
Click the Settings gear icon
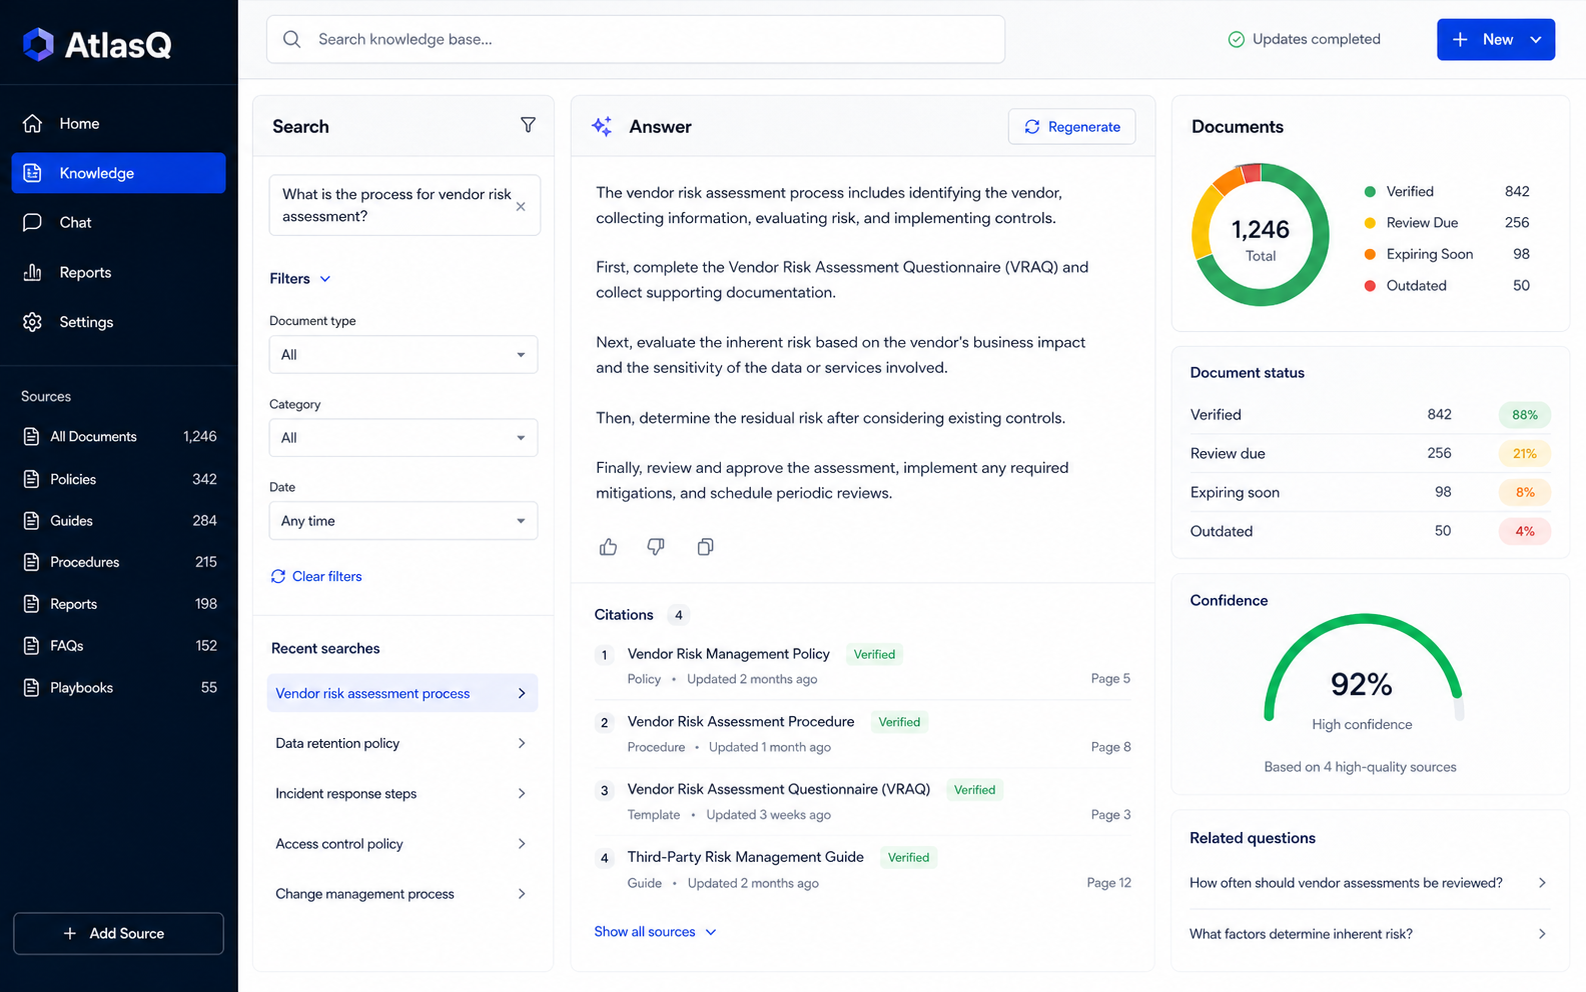(x=33, y=322)
